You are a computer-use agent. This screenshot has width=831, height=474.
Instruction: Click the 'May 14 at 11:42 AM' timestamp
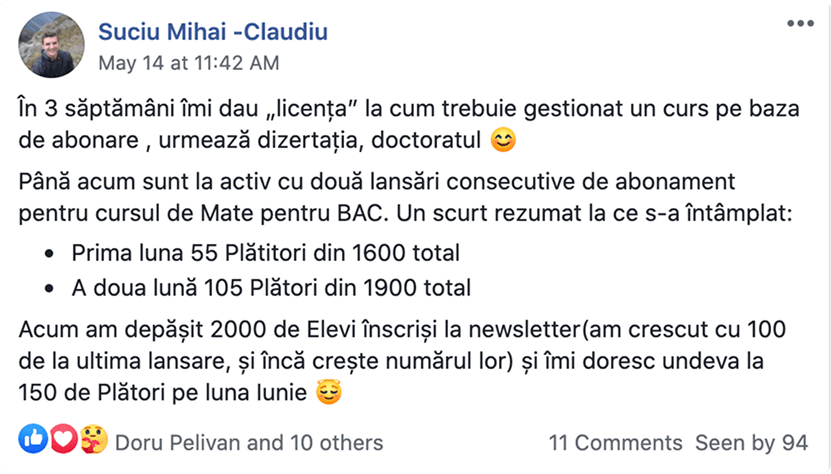point(189,63)
